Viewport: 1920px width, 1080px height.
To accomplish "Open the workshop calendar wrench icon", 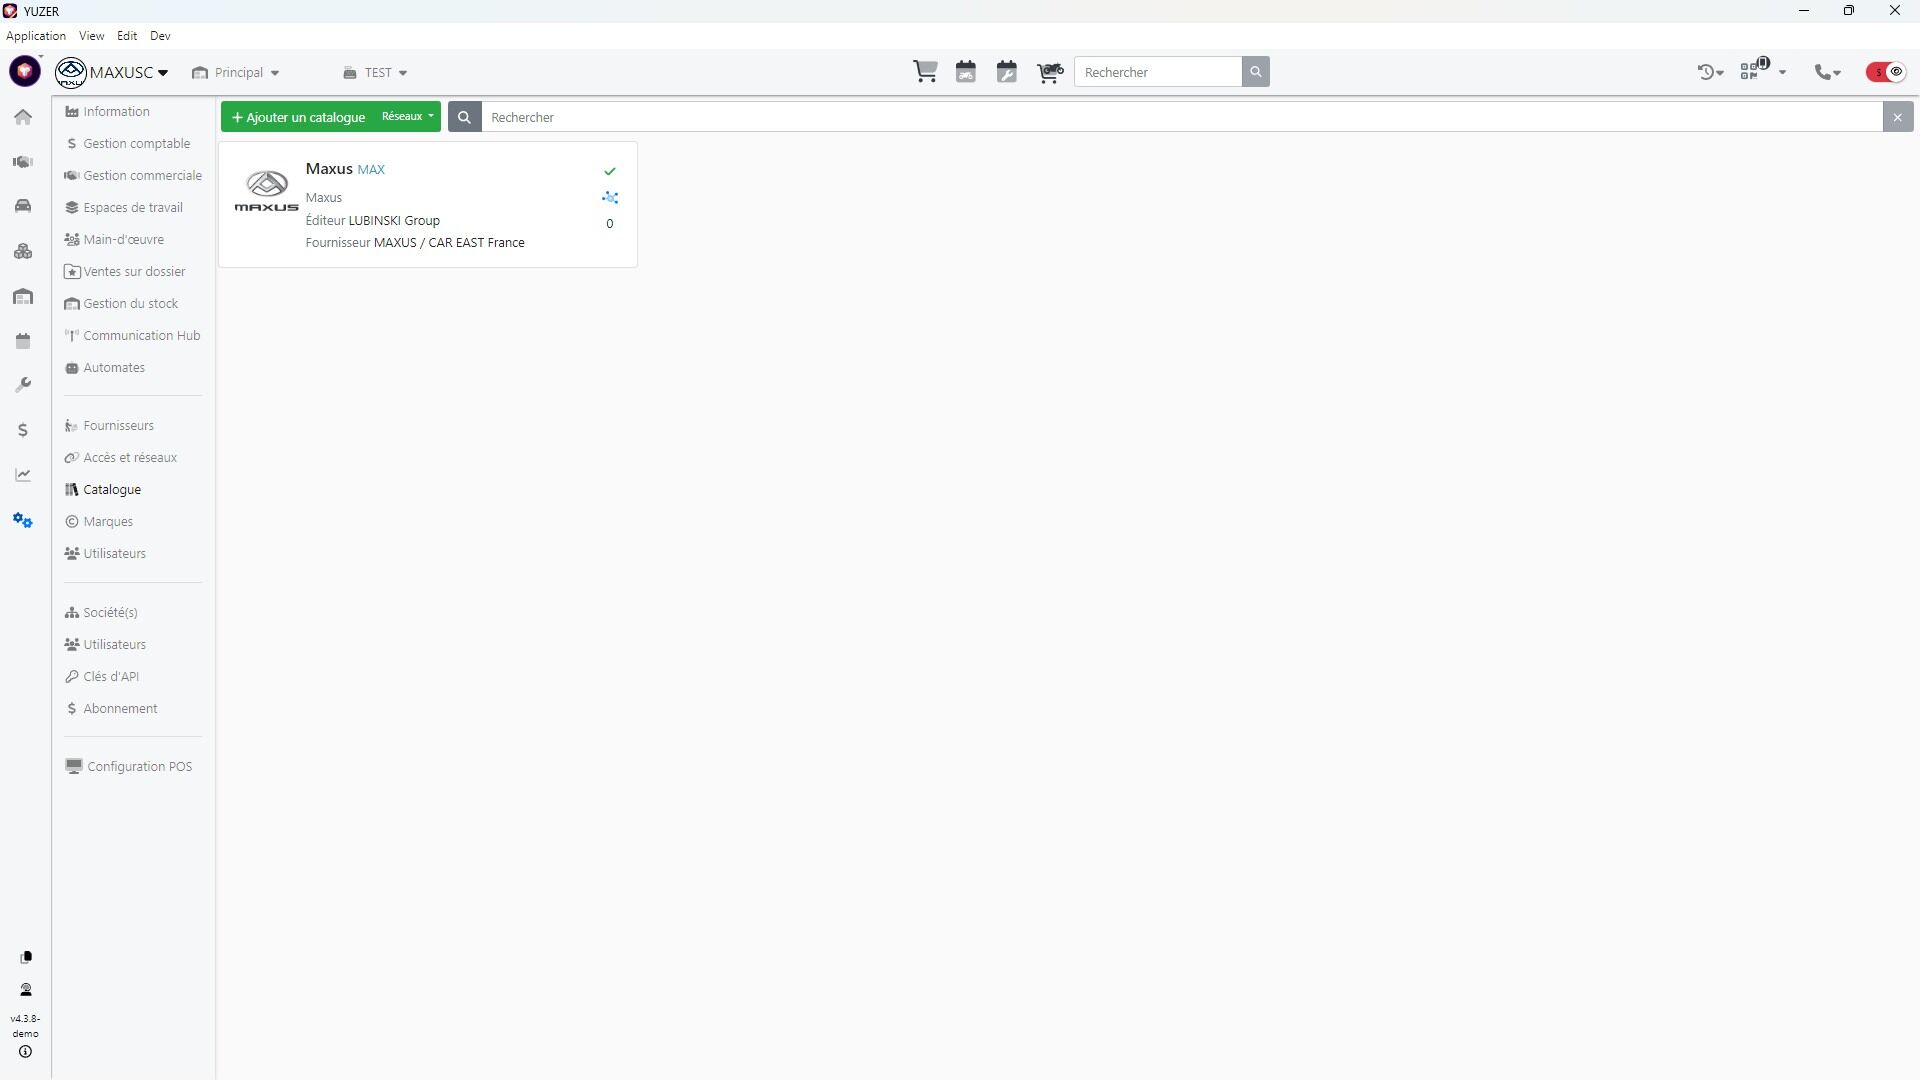I will coord(1007,72).
